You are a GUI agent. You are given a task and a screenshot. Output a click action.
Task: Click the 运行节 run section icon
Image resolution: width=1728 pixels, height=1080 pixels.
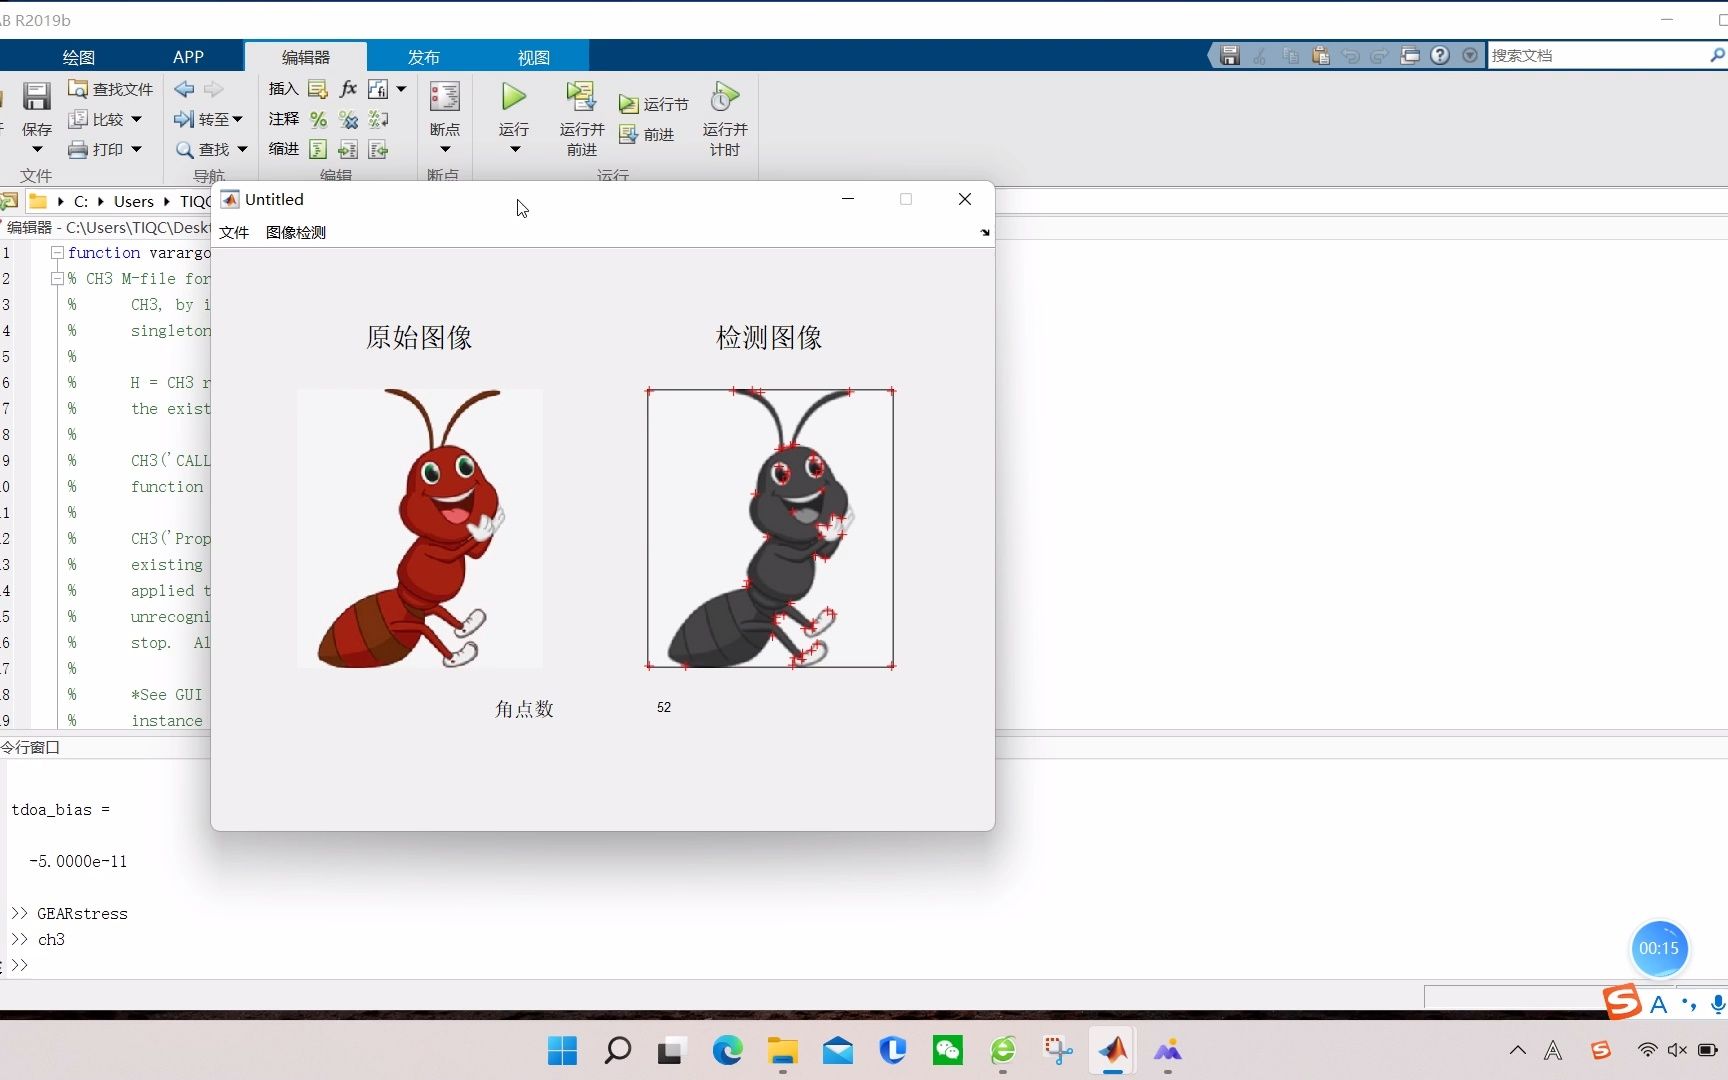pyautogui.click(x=653, y=103)
